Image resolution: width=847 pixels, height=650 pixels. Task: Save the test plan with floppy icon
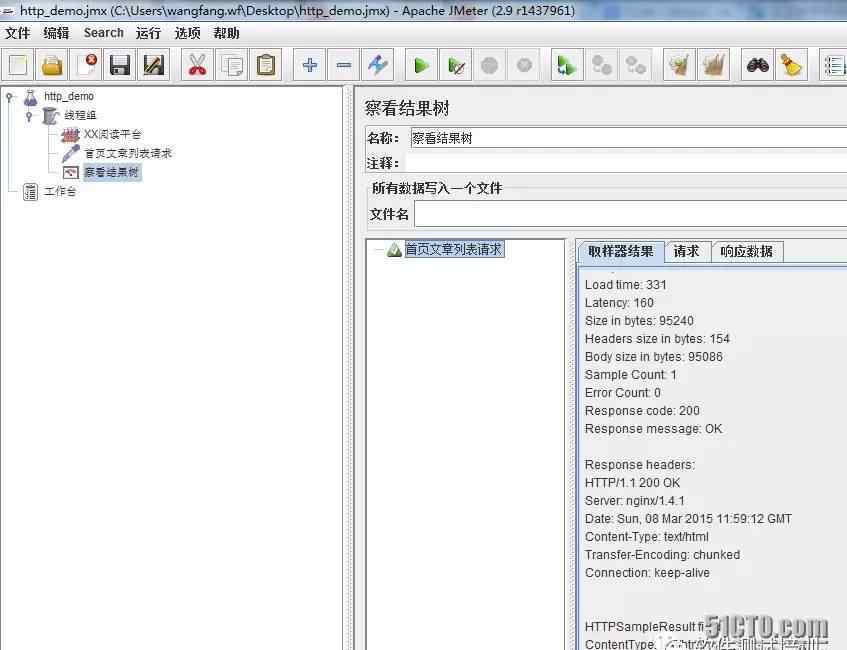point(120,65)
